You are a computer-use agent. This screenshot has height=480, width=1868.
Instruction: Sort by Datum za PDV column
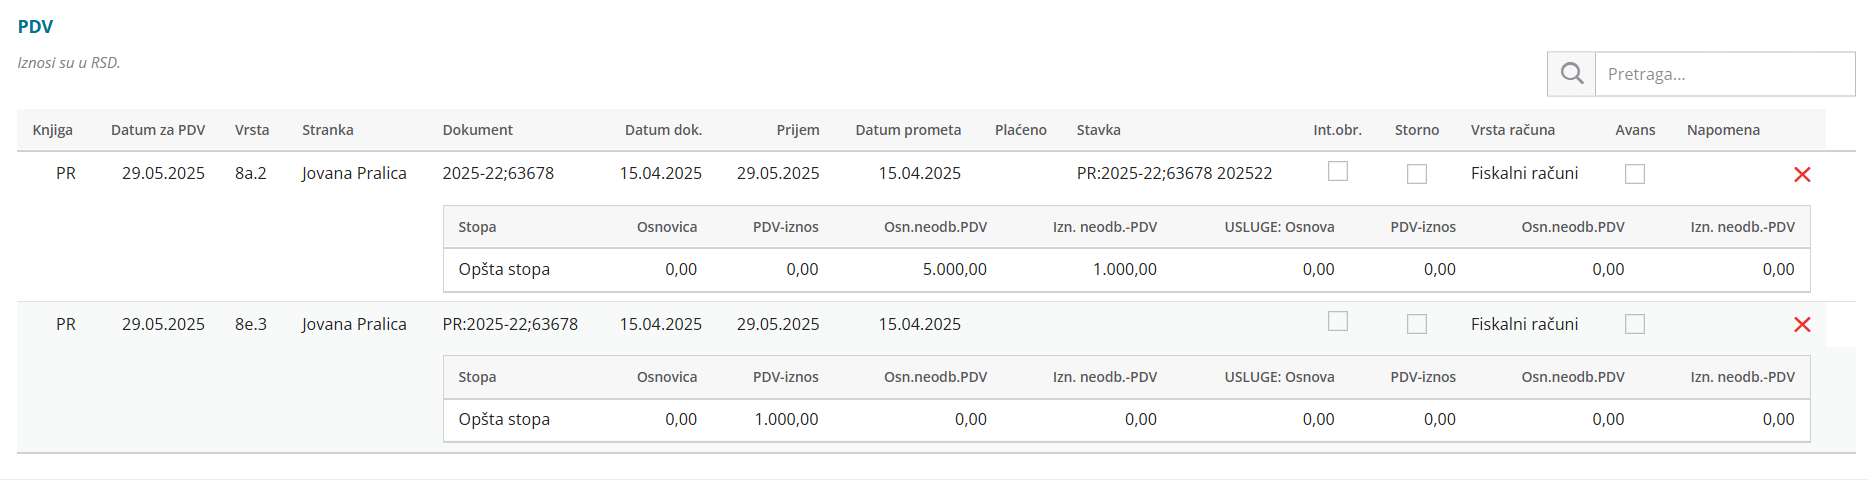[158, 130]
